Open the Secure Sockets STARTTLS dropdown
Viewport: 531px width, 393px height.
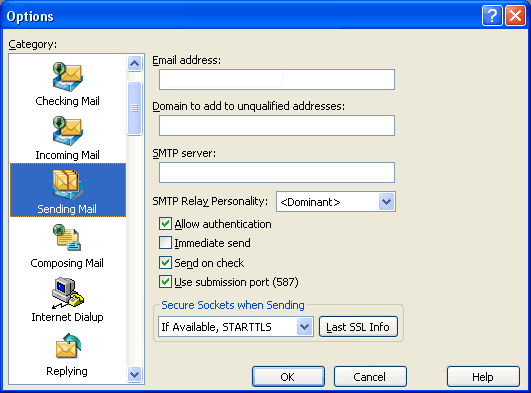point(304,327)
